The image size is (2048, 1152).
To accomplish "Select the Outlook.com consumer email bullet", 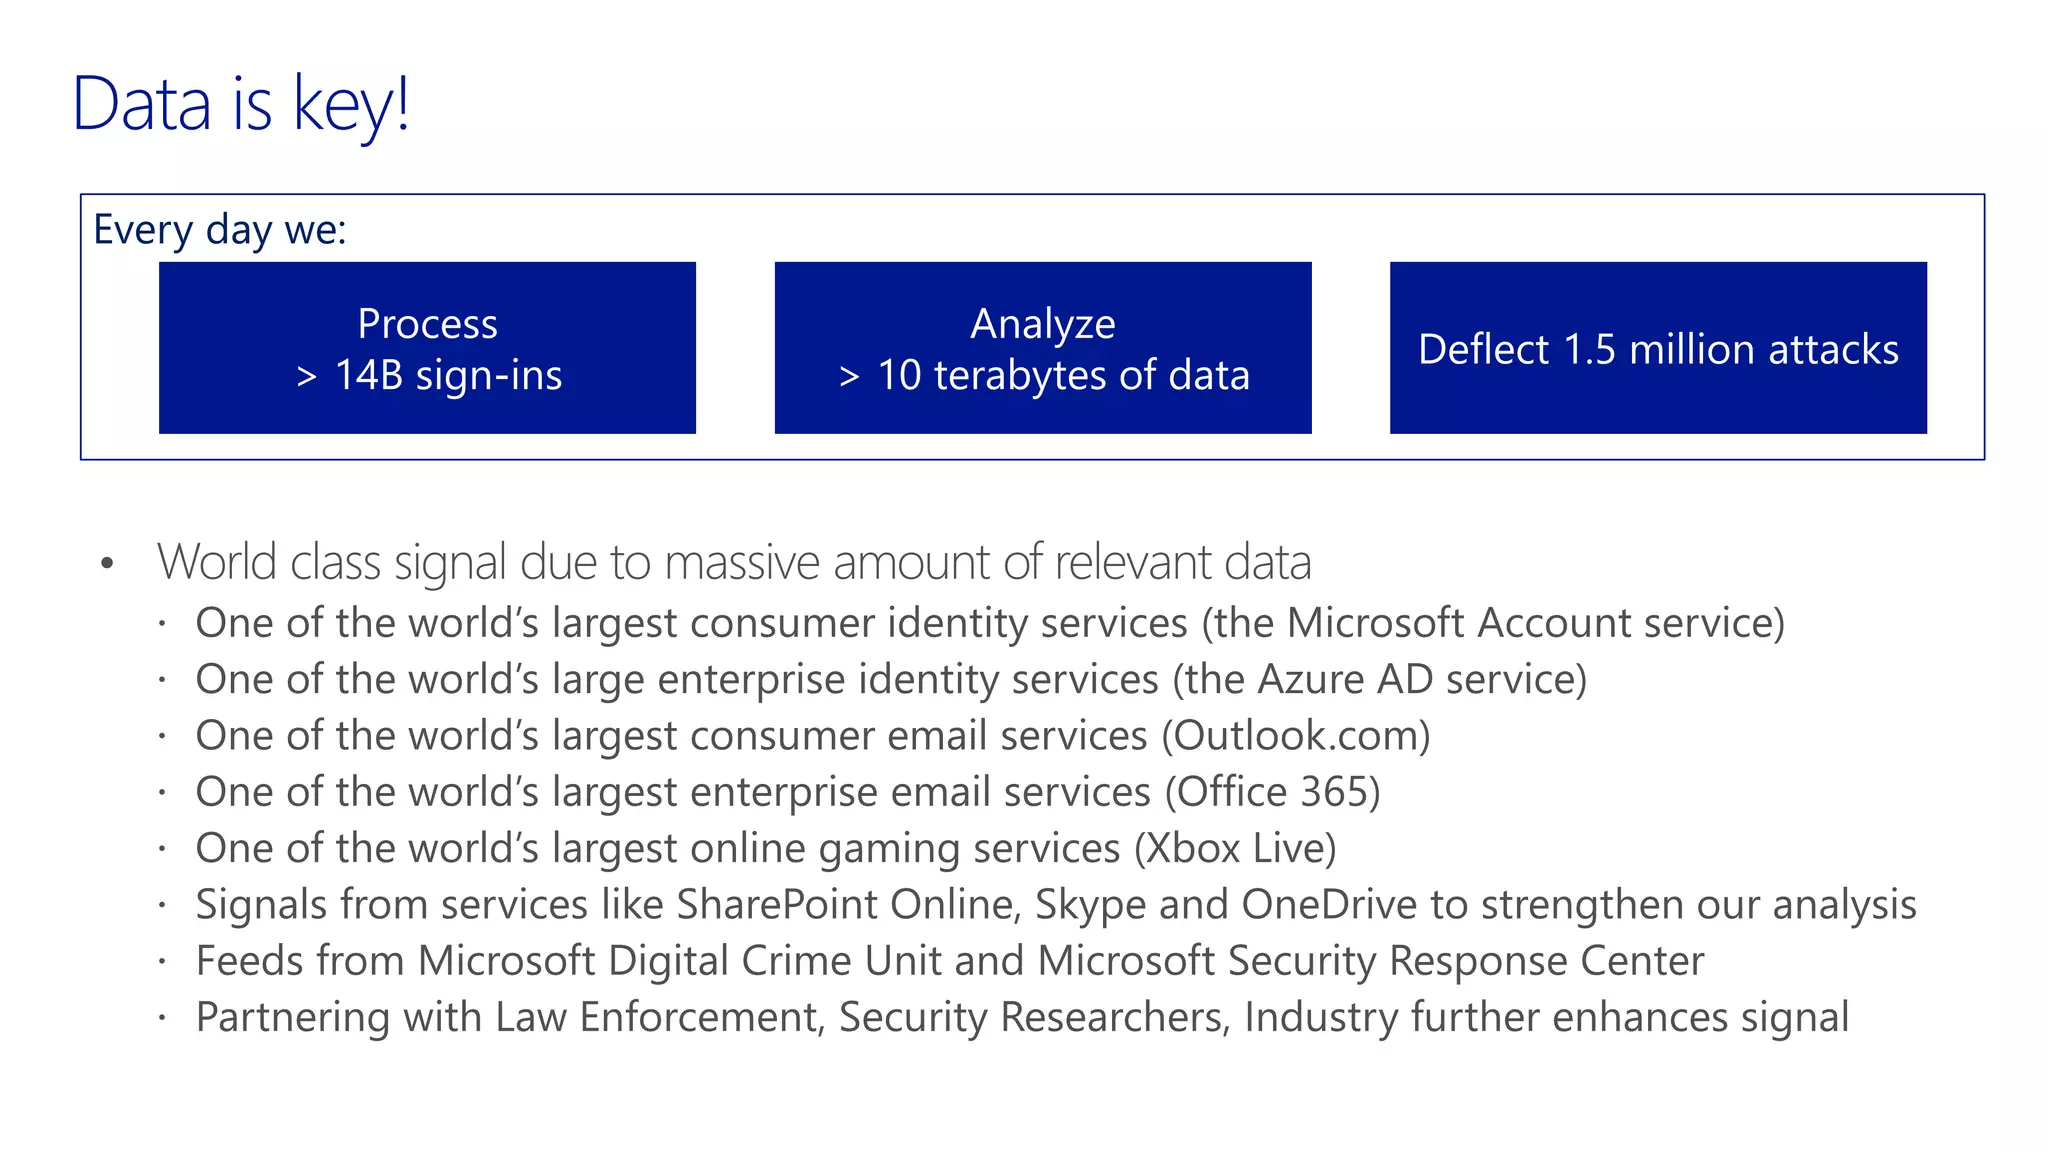I will [x=813, y=736].
